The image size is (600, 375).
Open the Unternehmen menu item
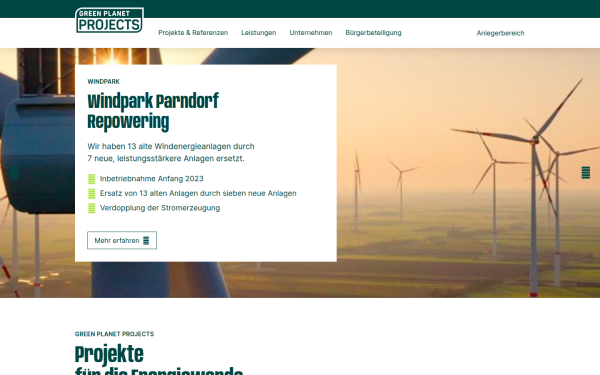[x=311, y=33]
